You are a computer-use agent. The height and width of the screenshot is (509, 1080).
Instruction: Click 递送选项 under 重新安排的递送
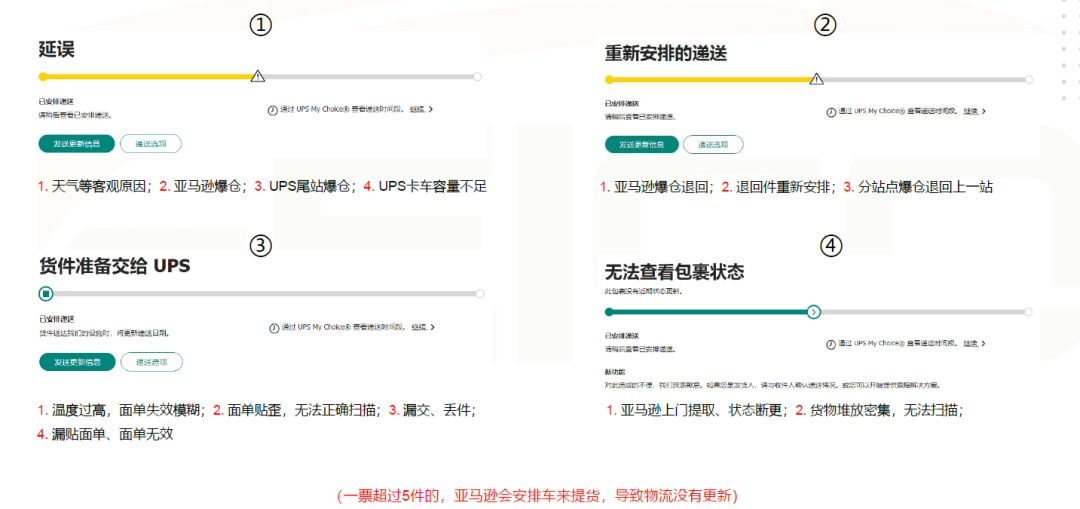tap(713, 145)
